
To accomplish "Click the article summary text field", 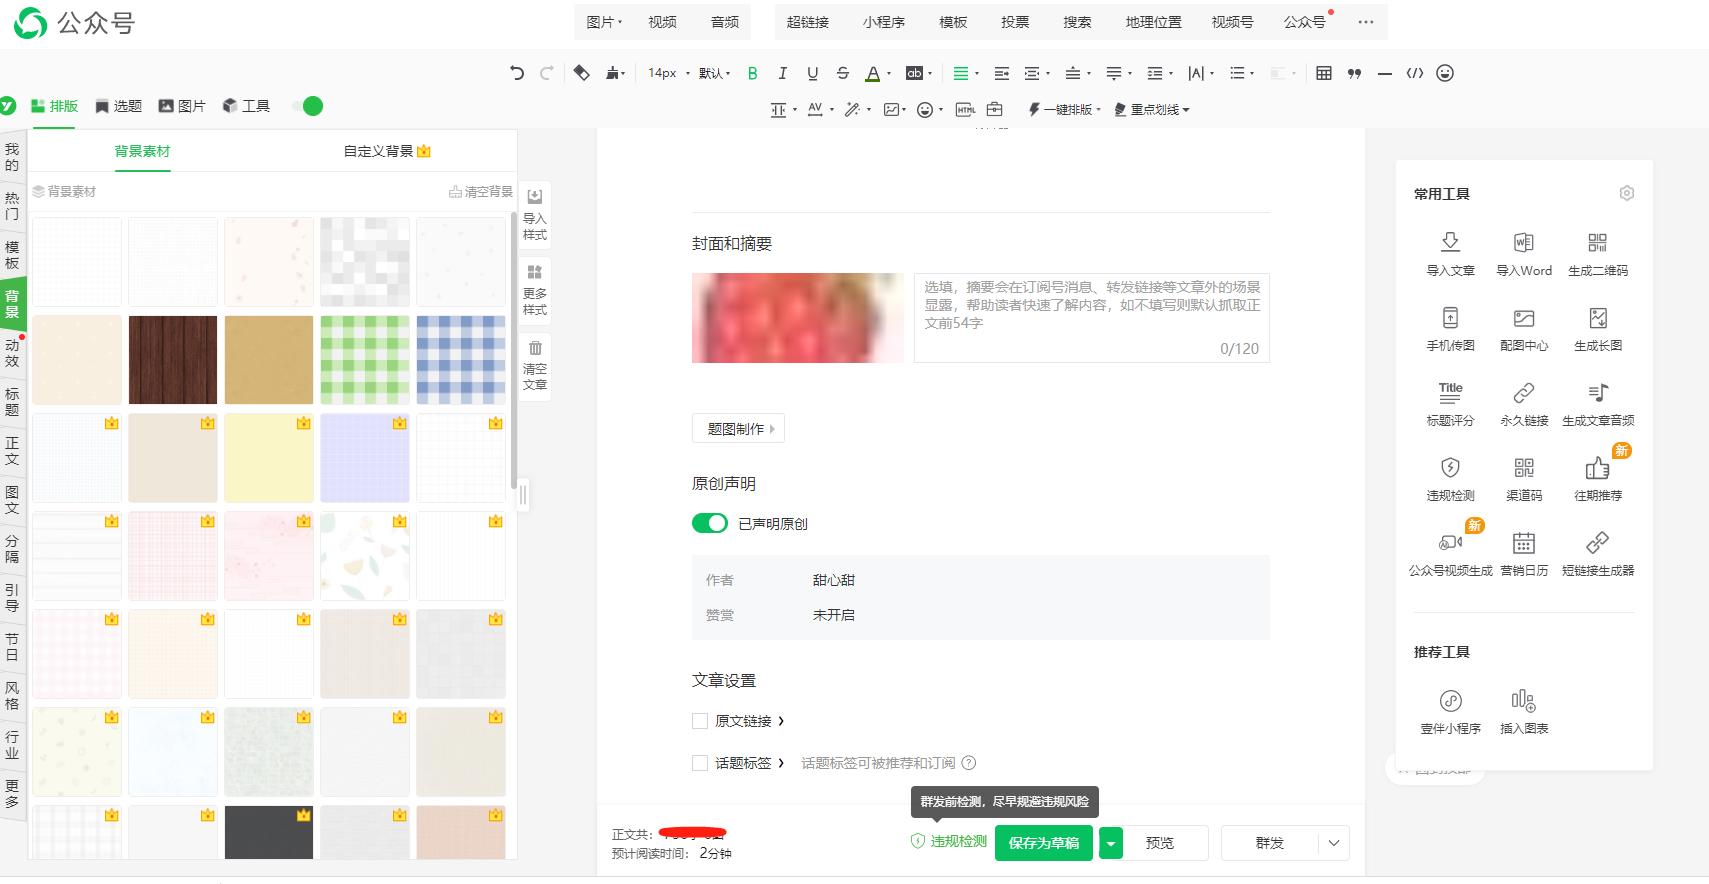I will pos(1092,317).
